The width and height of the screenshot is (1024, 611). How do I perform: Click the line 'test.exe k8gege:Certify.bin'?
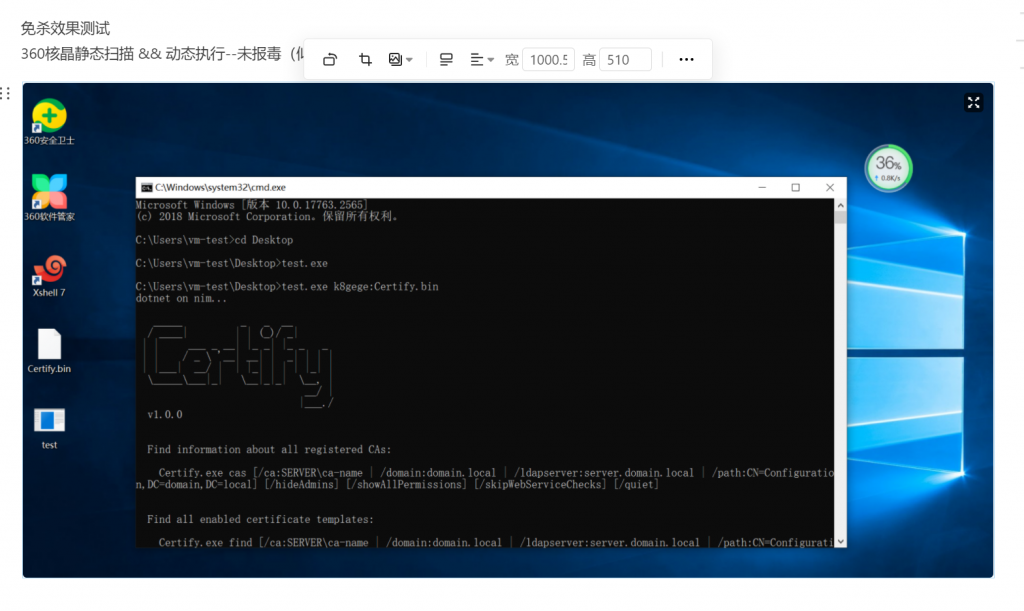[360, 287]
